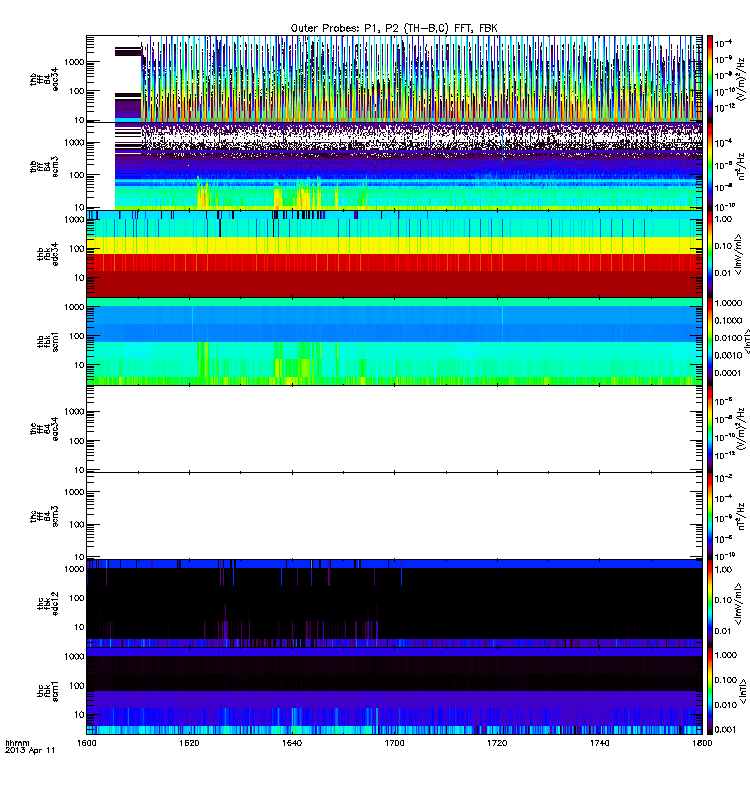The image size is (750, 800).
Task: Click the color bar beside thc fbk edc12 panel
Action: (710, 604)
